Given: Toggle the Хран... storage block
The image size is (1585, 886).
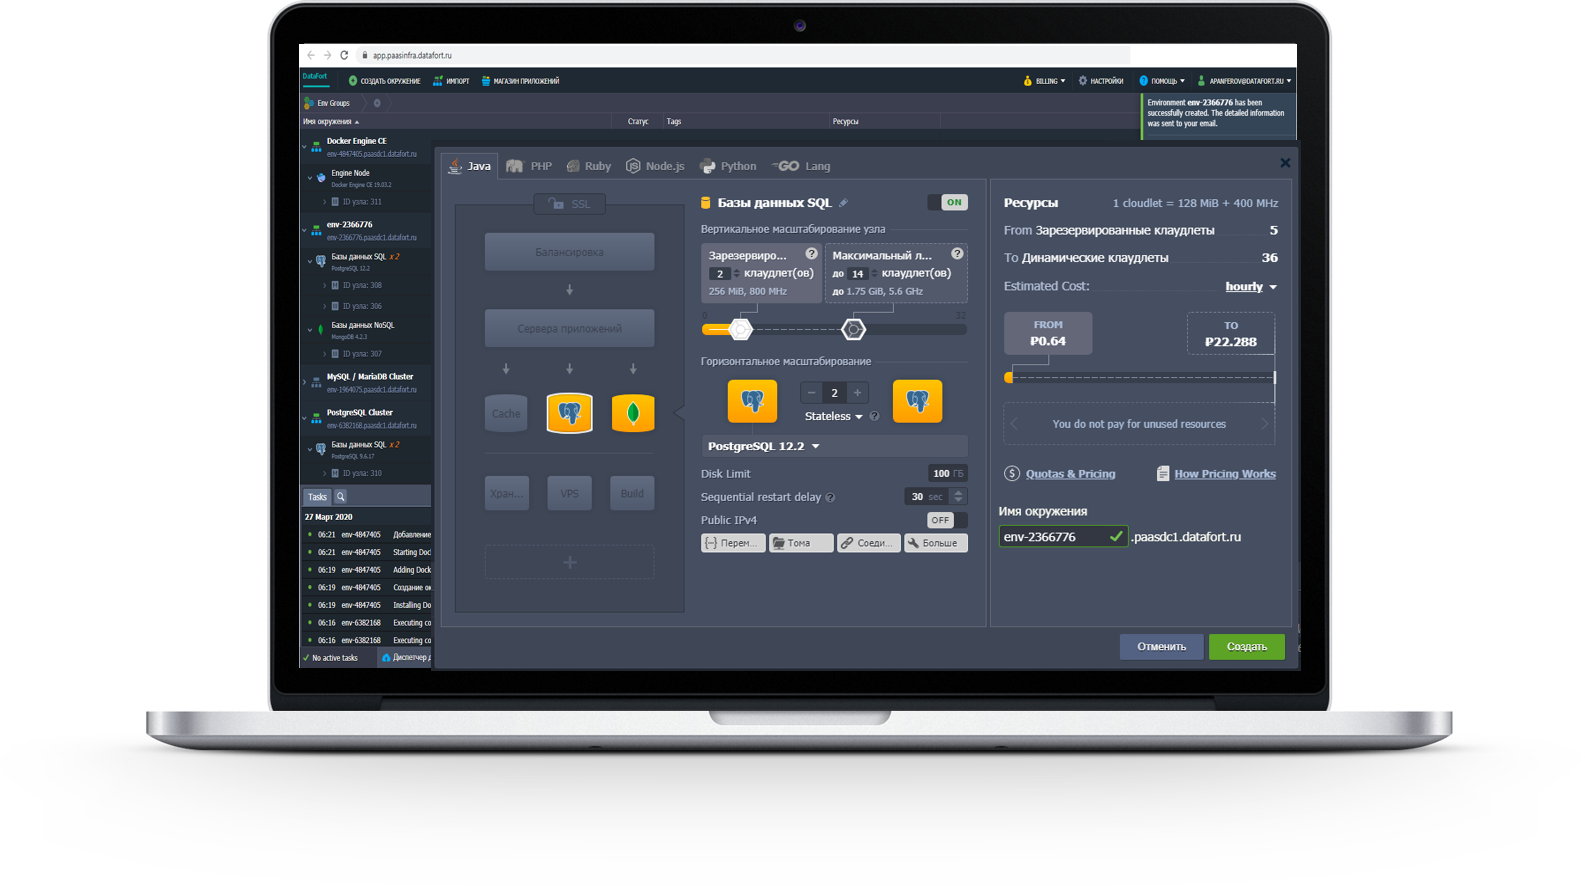Looking at the screenshot, I should tap(506, 493).
